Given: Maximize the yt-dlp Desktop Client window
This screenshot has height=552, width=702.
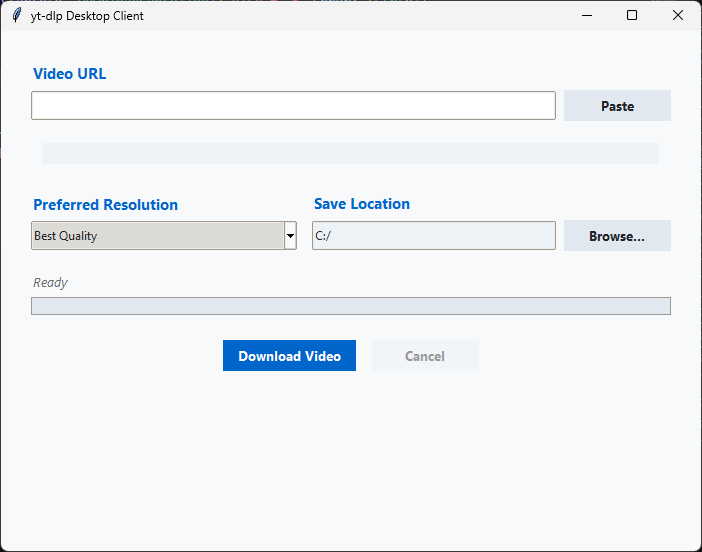Looking at the screenshot, I should (632, 15).
